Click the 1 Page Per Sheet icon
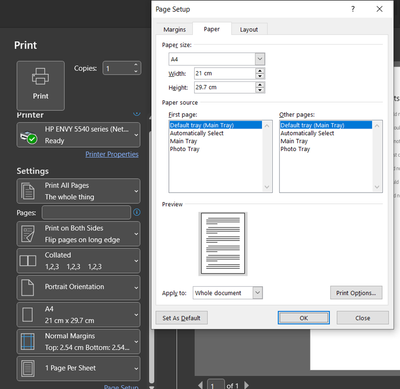Viewport: 400px width, 389px height. click(x=28, y=369)
